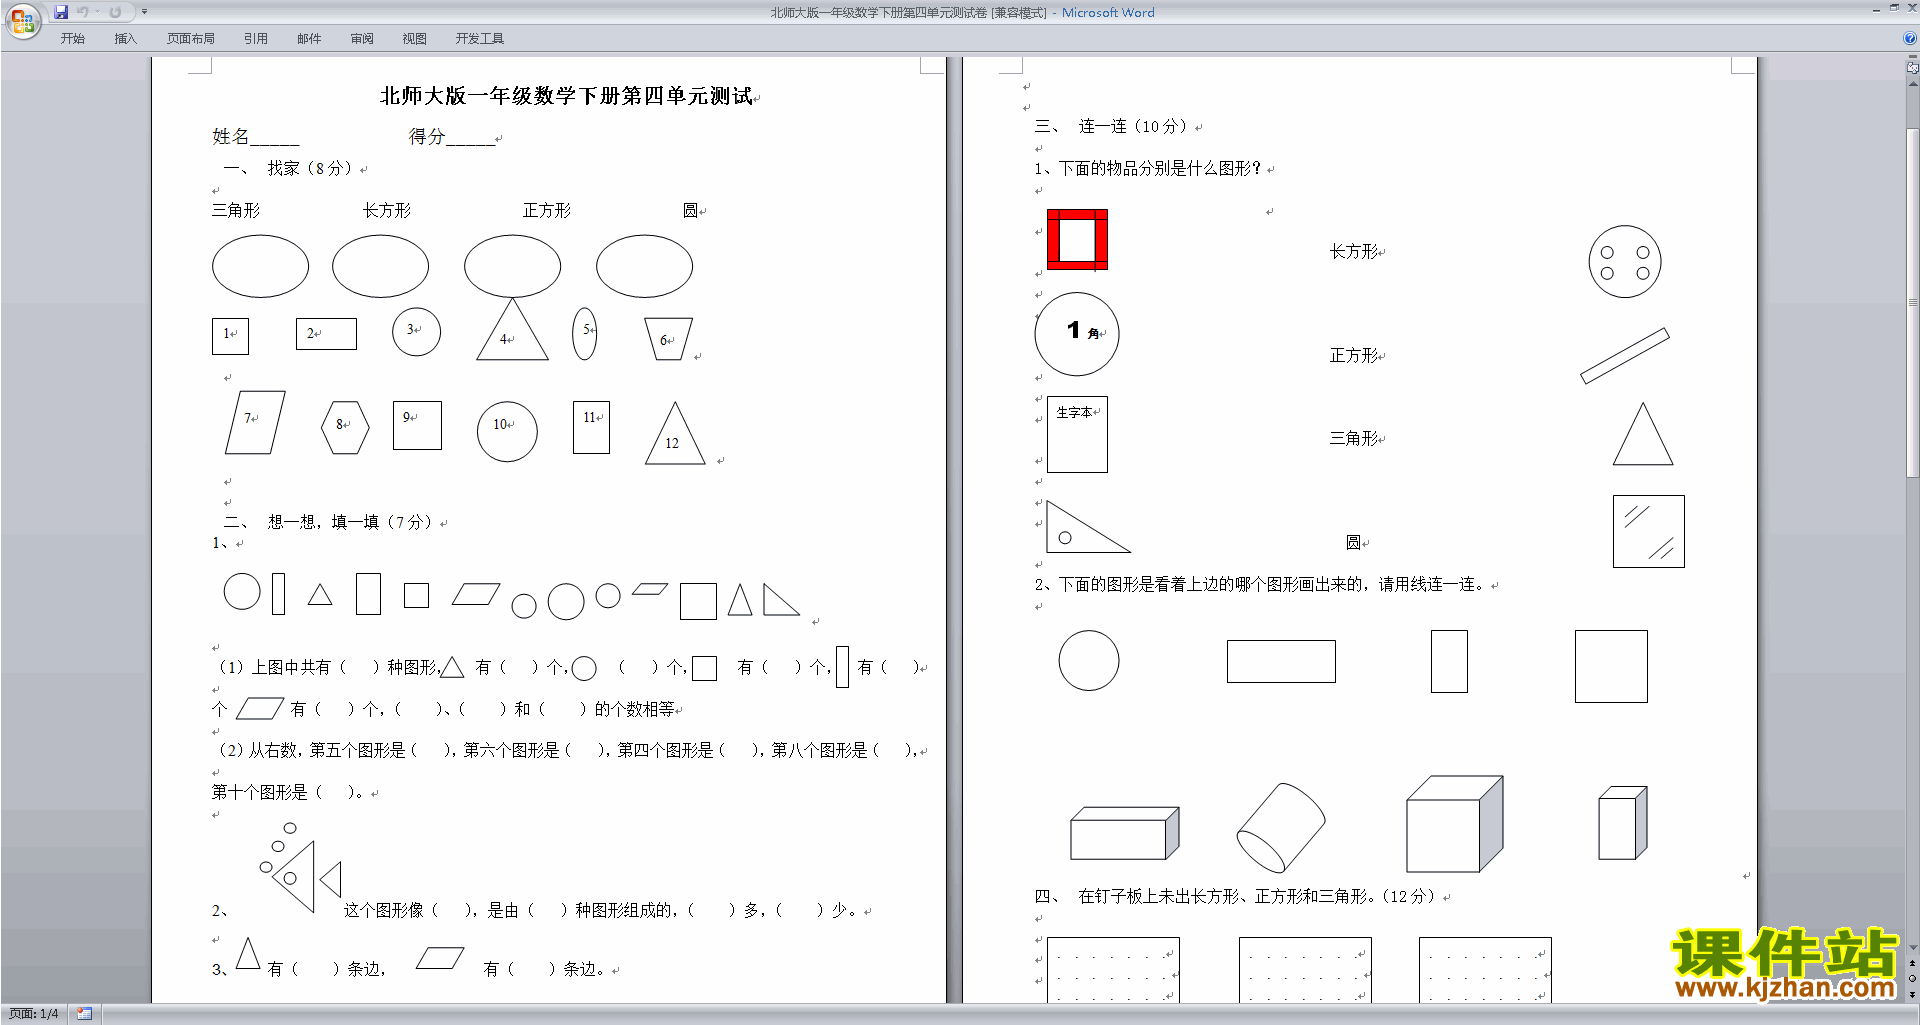Select the 1角 coin circle shape

(x=1077, y=334)
